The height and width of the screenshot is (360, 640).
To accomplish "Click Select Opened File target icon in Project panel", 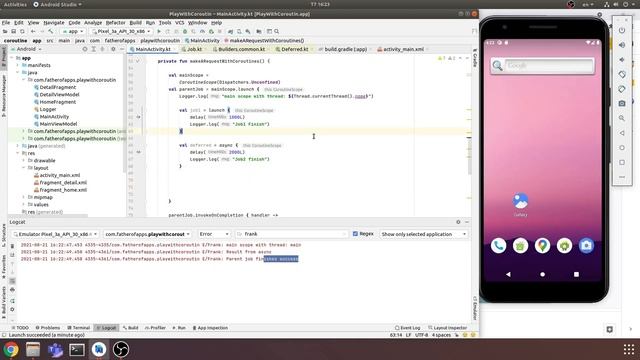I will point(85,49).
